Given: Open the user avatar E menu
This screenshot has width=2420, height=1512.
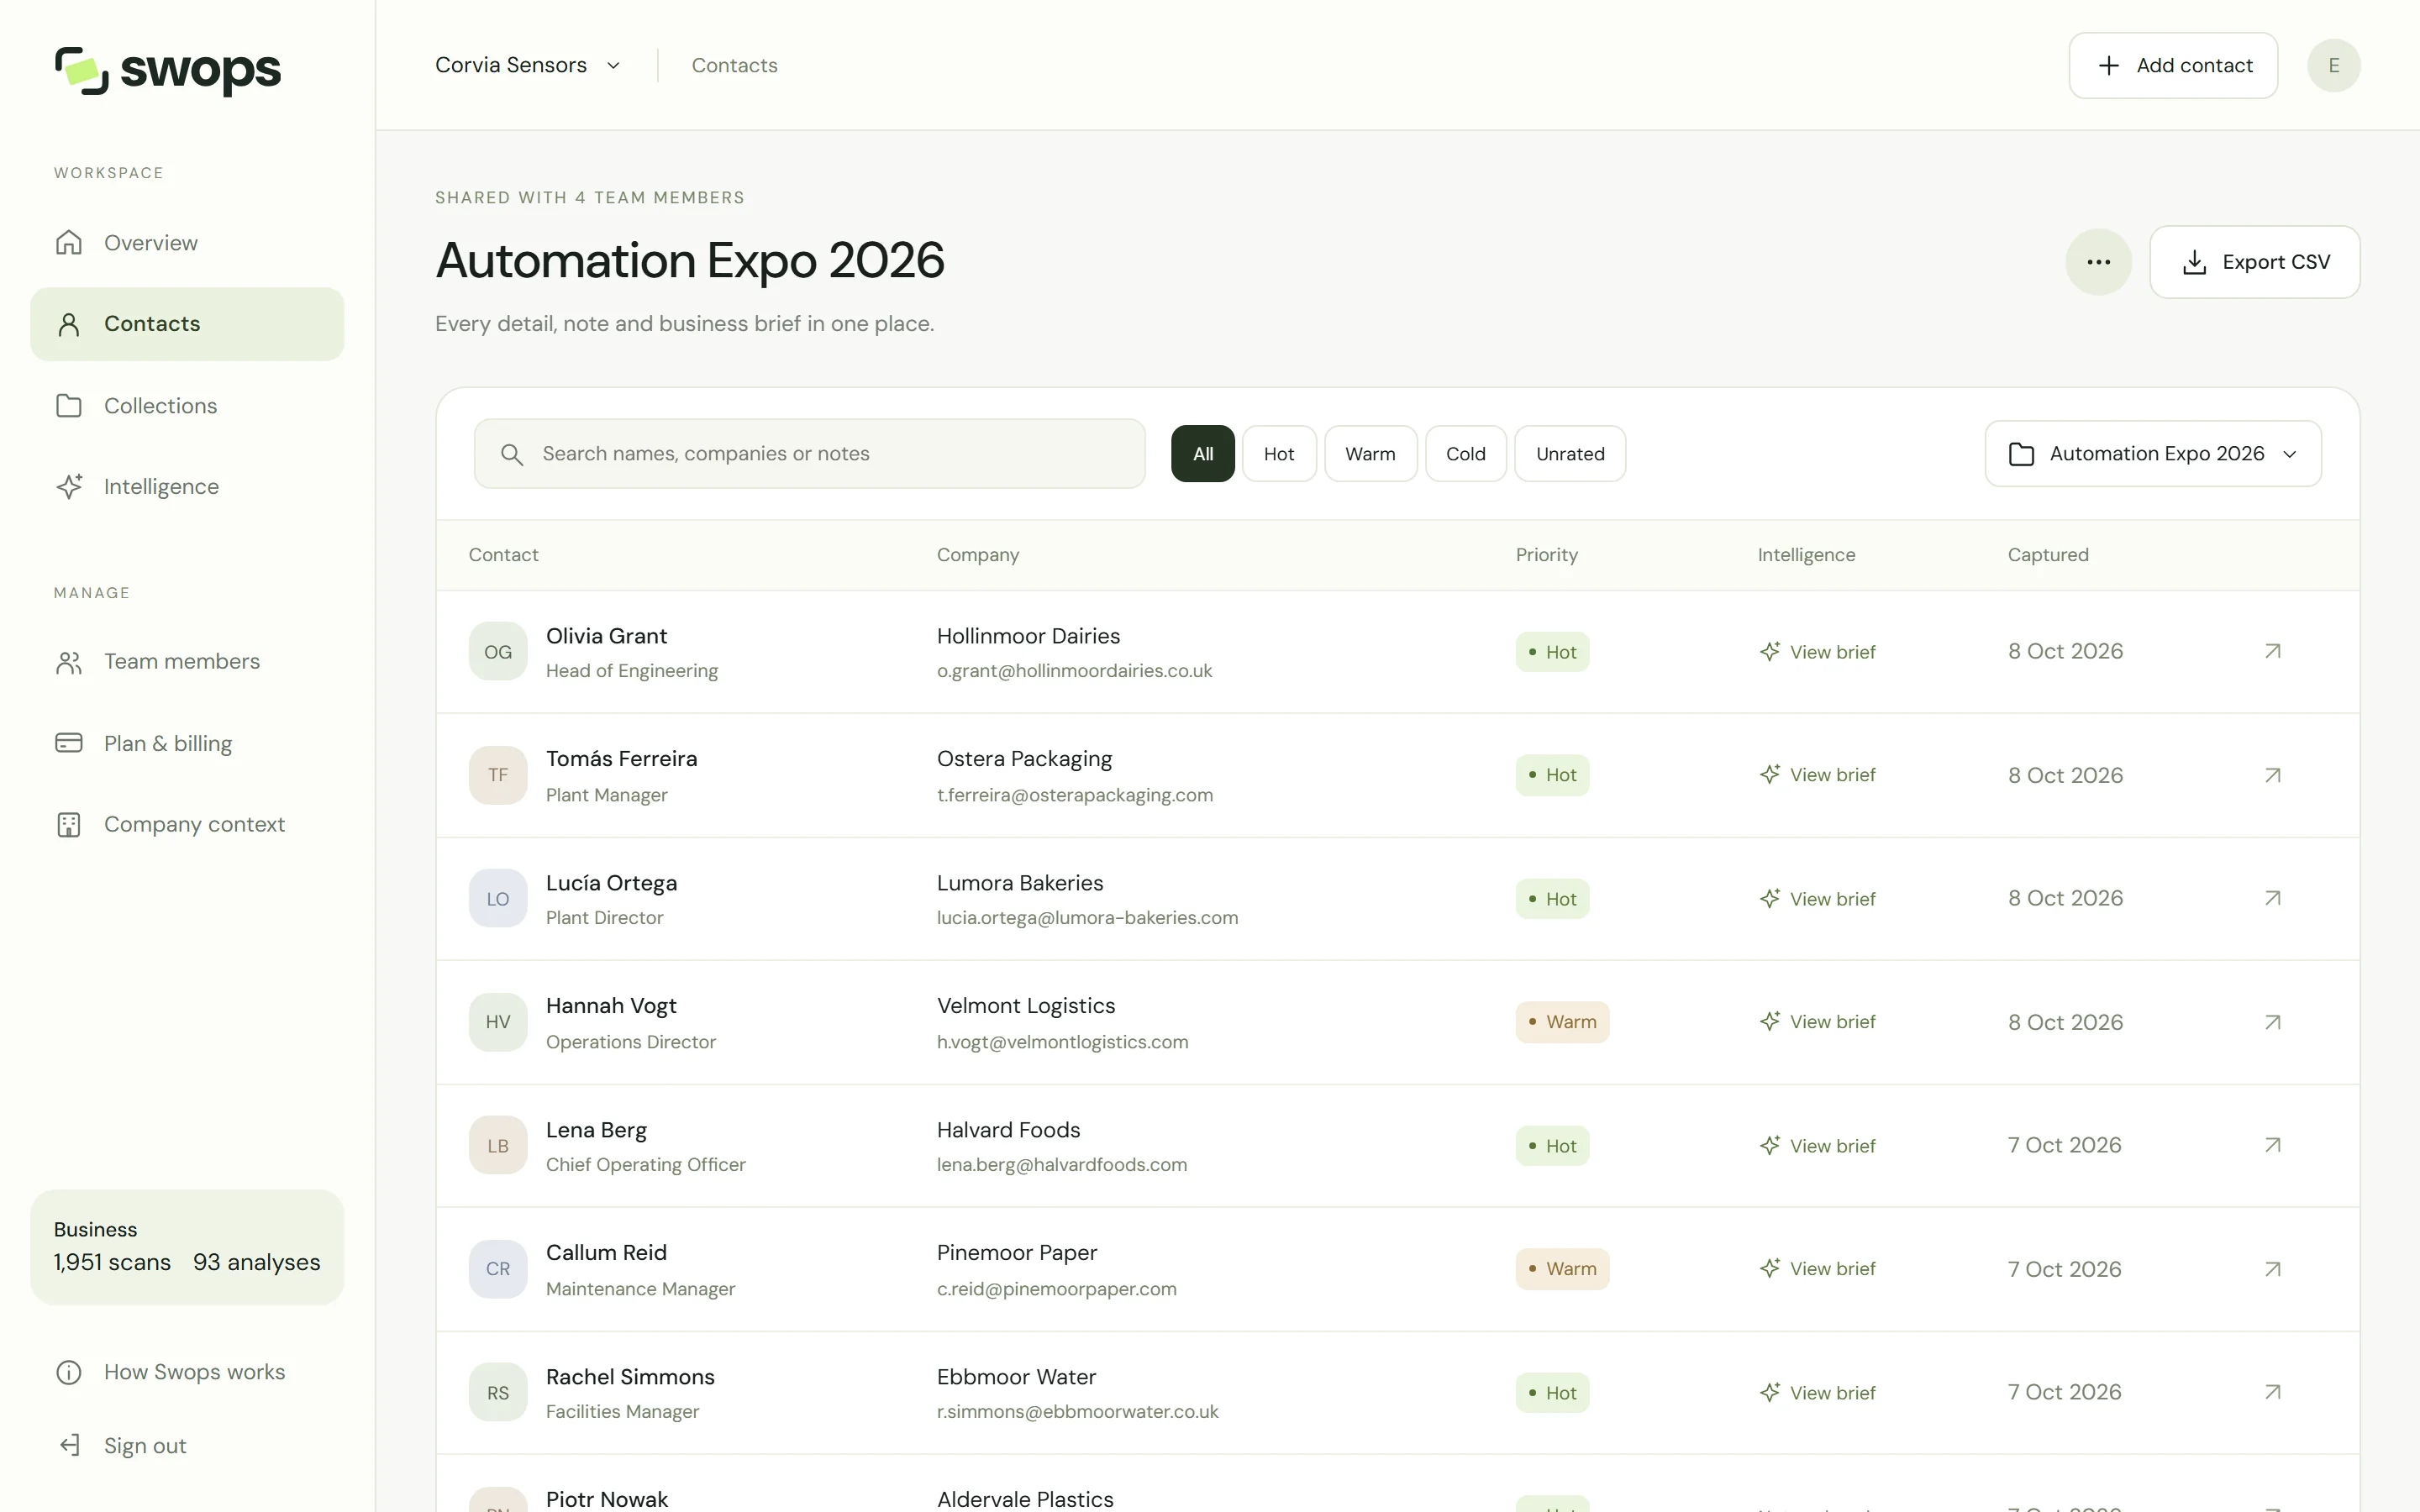Looking at the screenshot, I should 2333,65.
